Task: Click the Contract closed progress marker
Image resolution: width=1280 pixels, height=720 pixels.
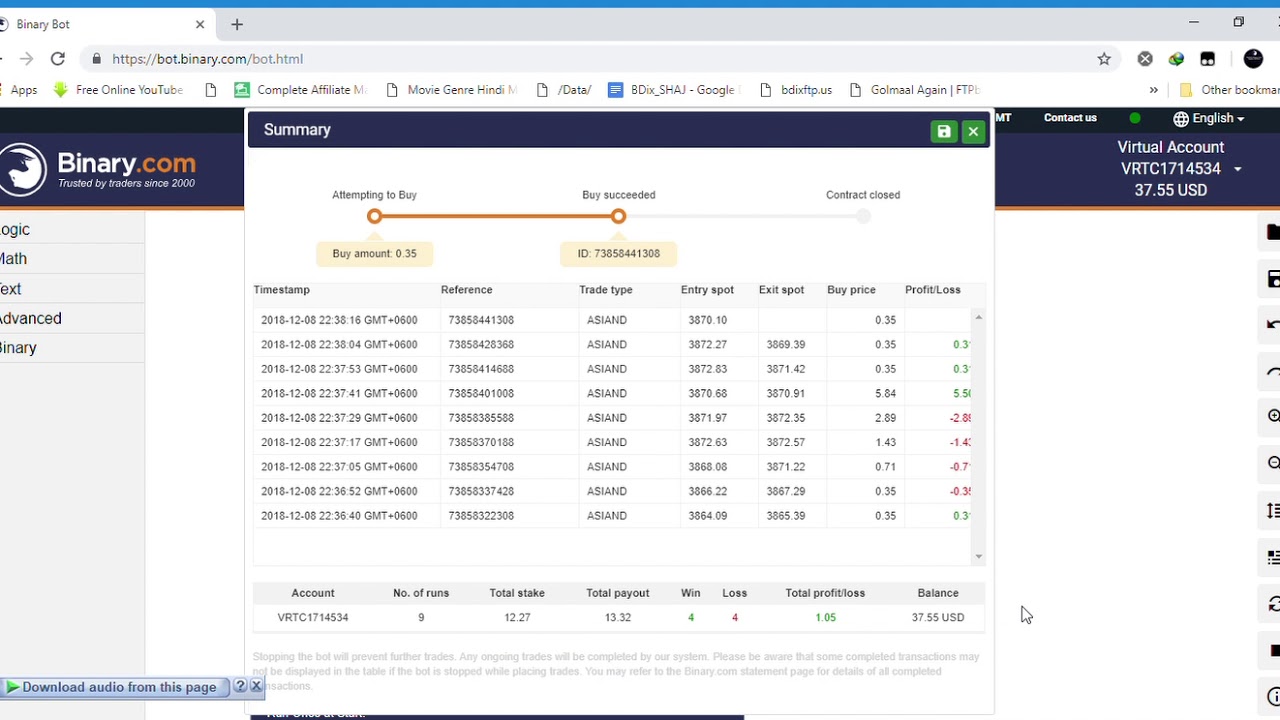Action: (863, 216)
